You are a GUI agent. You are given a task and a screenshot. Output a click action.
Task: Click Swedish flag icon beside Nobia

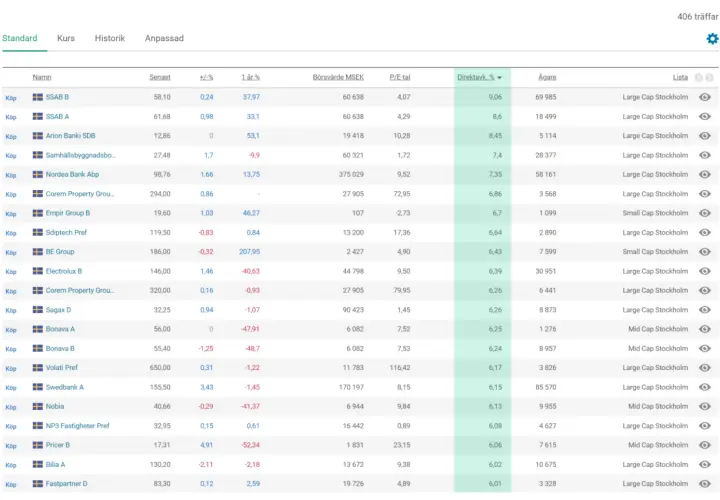[x=38, y=406]
